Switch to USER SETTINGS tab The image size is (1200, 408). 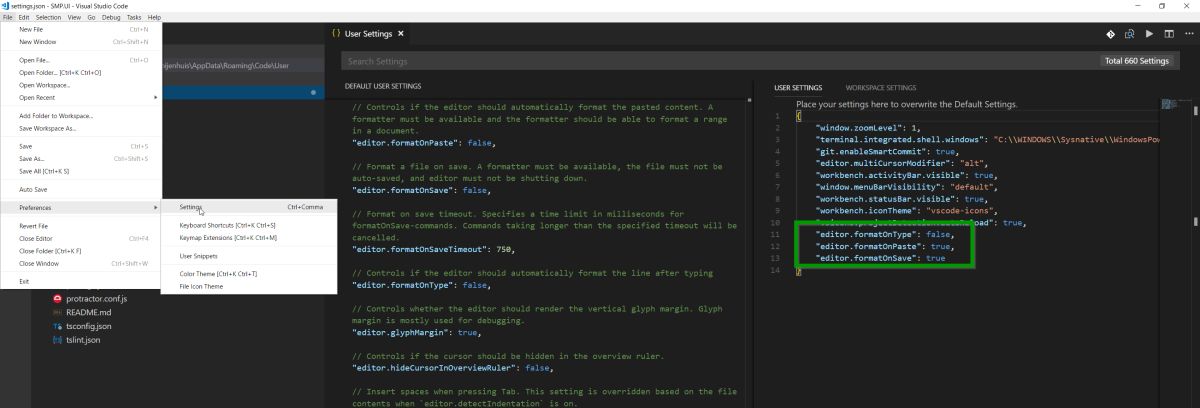pyautogui.click(x=798, y=88)
